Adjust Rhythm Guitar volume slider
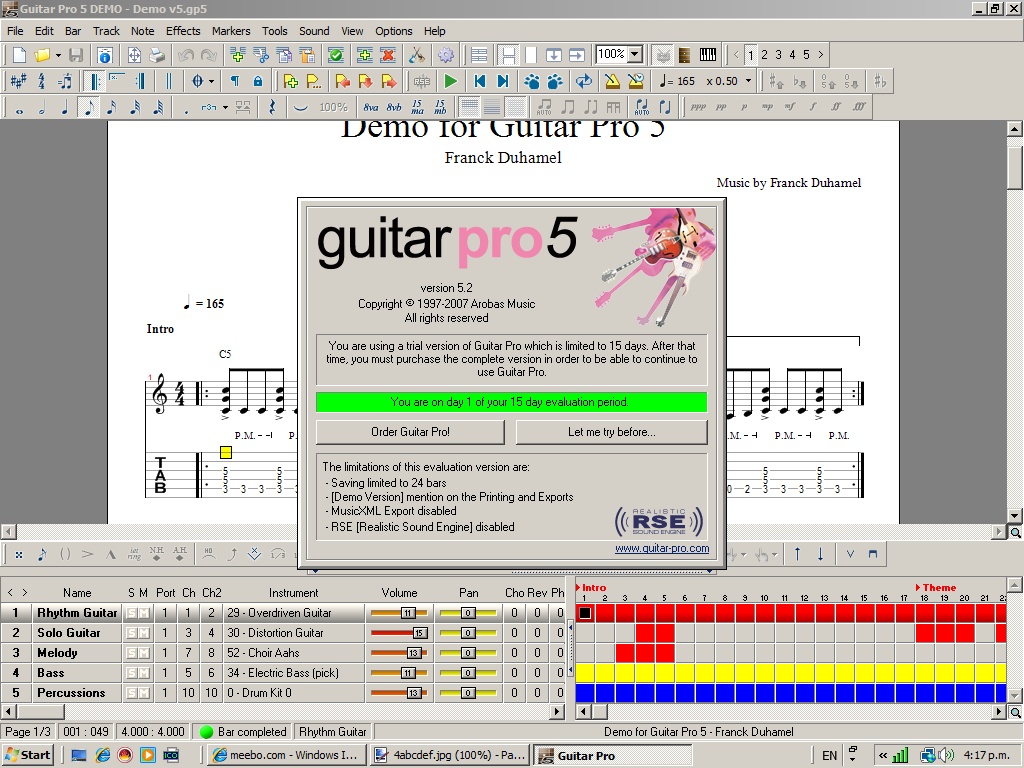1024x768 pixels. pos(399,613)
